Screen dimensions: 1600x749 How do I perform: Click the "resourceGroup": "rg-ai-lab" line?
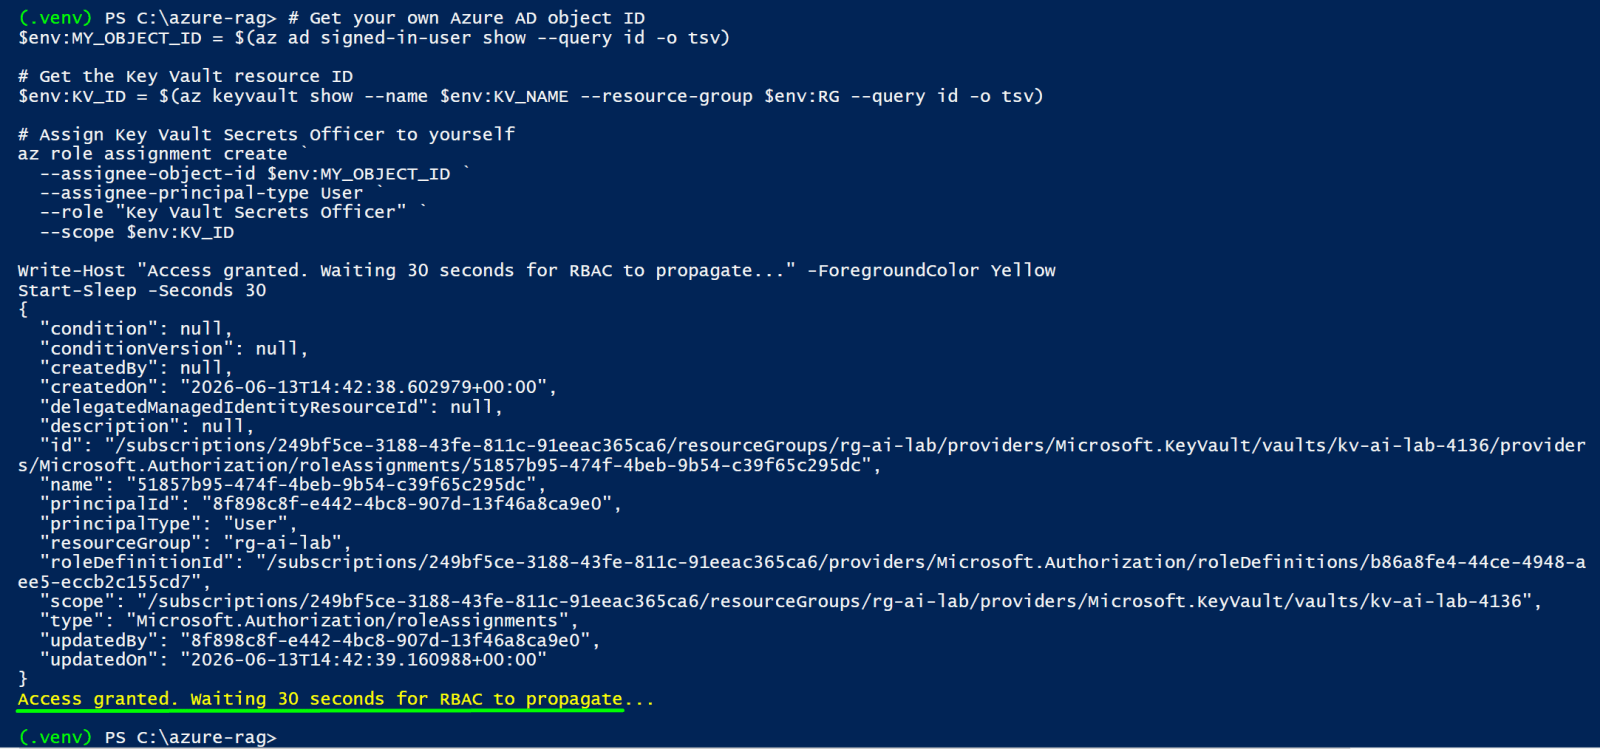coord(196,543)
